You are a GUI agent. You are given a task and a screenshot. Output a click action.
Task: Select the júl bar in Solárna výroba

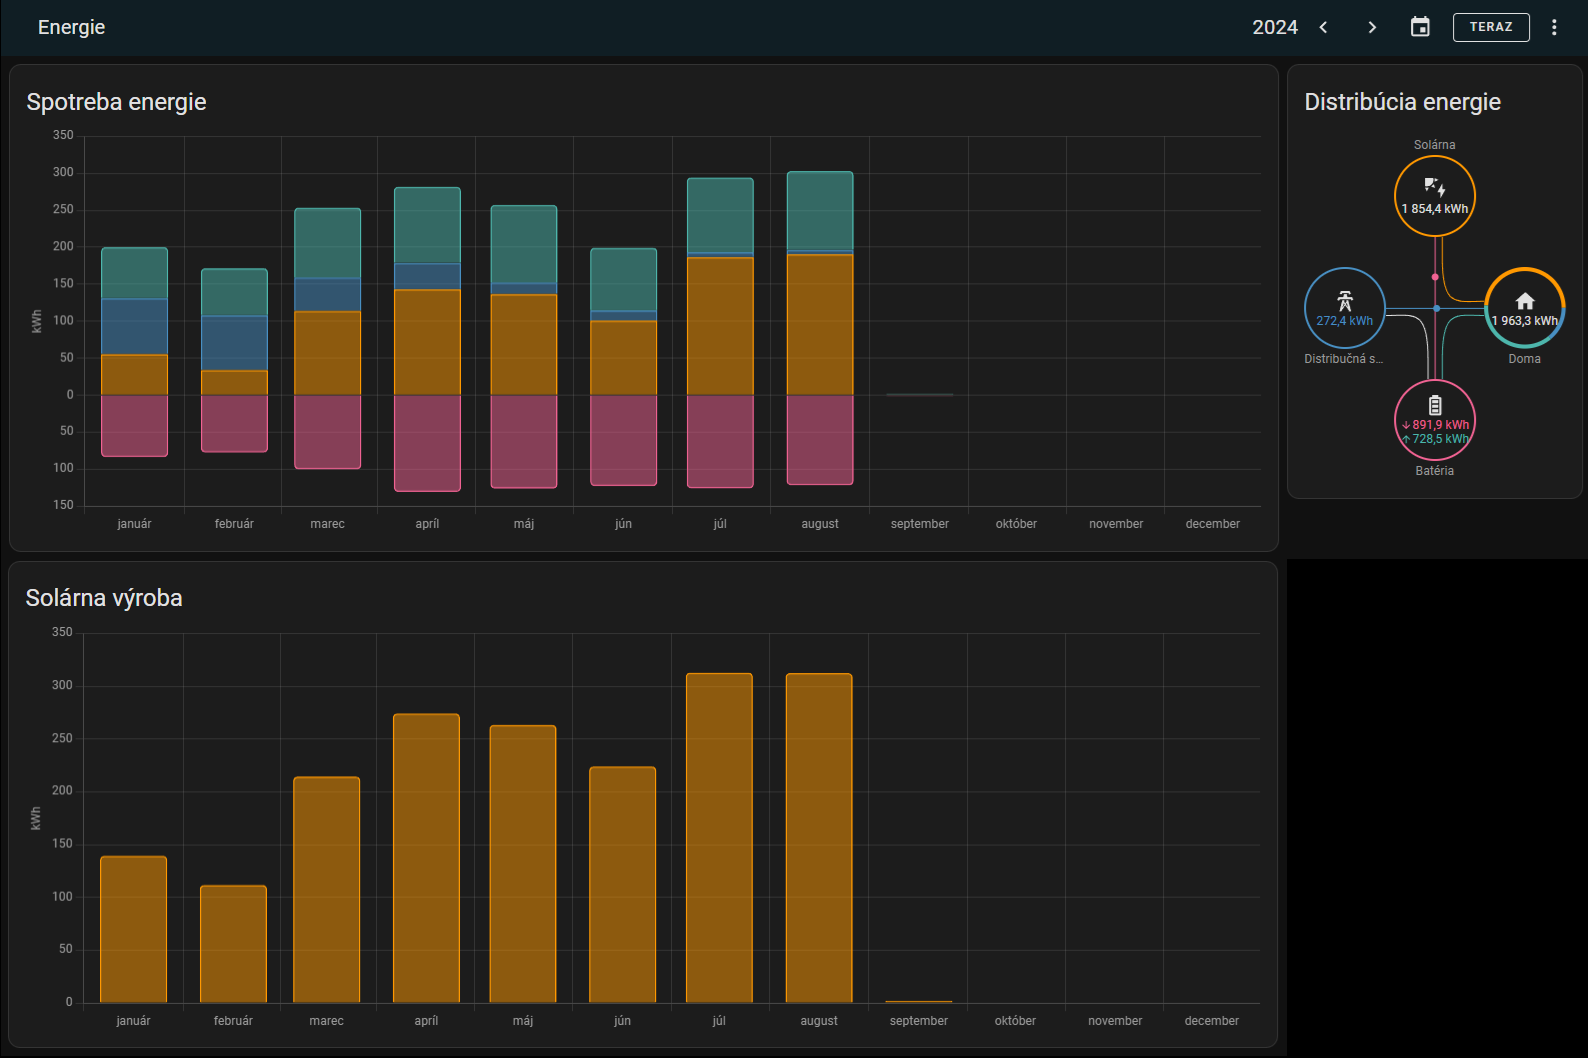719,838
